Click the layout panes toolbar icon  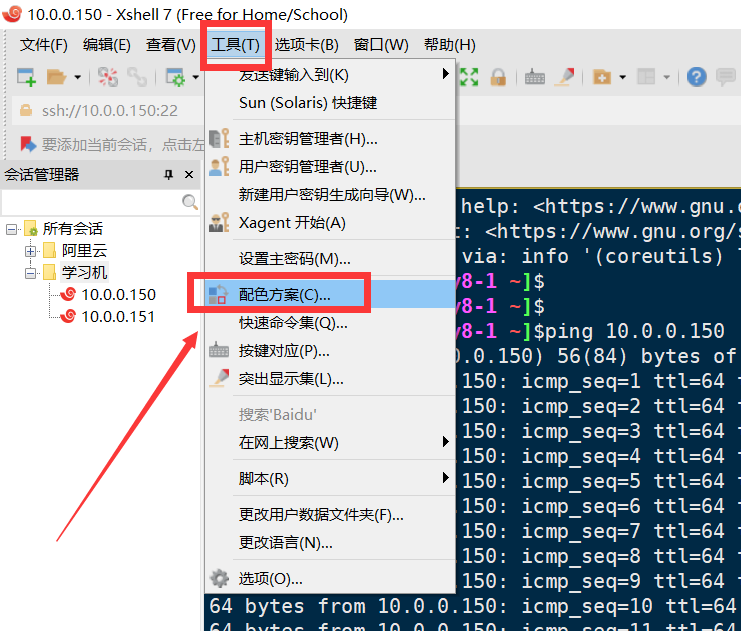tap(646, 77)
